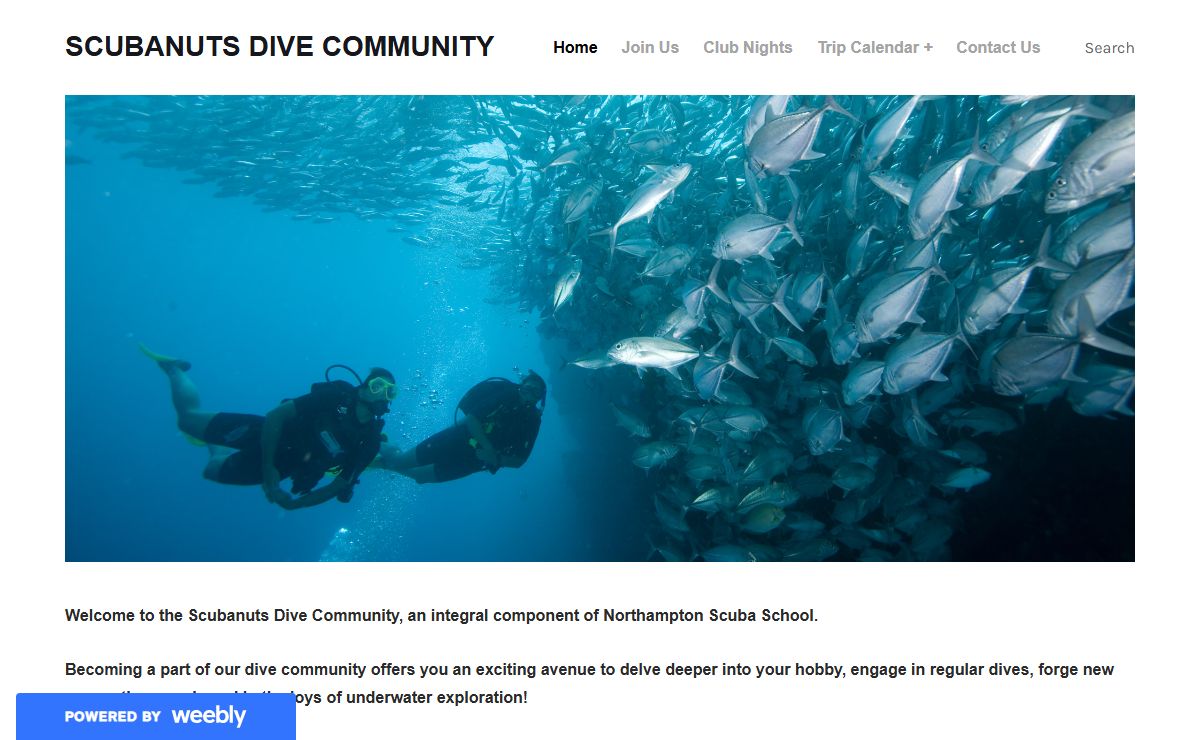Click the weebly logo in footer banner

coord(208,716)
